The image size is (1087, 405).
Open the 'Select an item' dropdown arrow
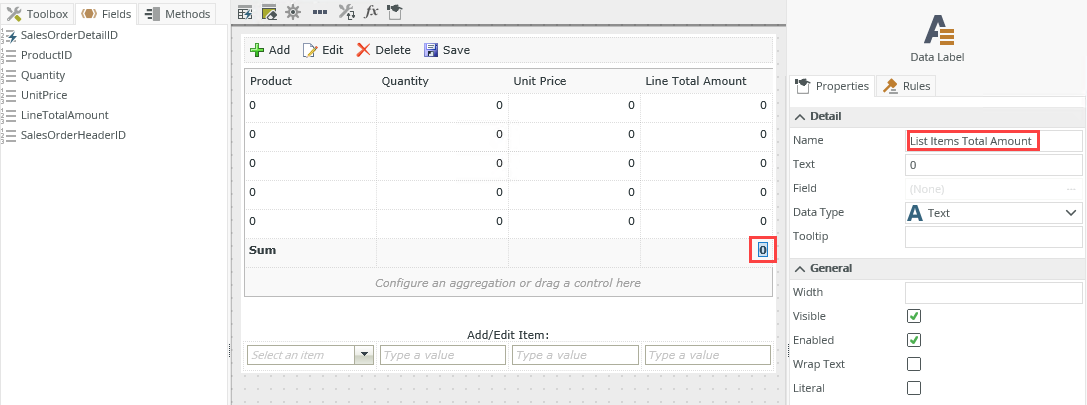[364, 355]
